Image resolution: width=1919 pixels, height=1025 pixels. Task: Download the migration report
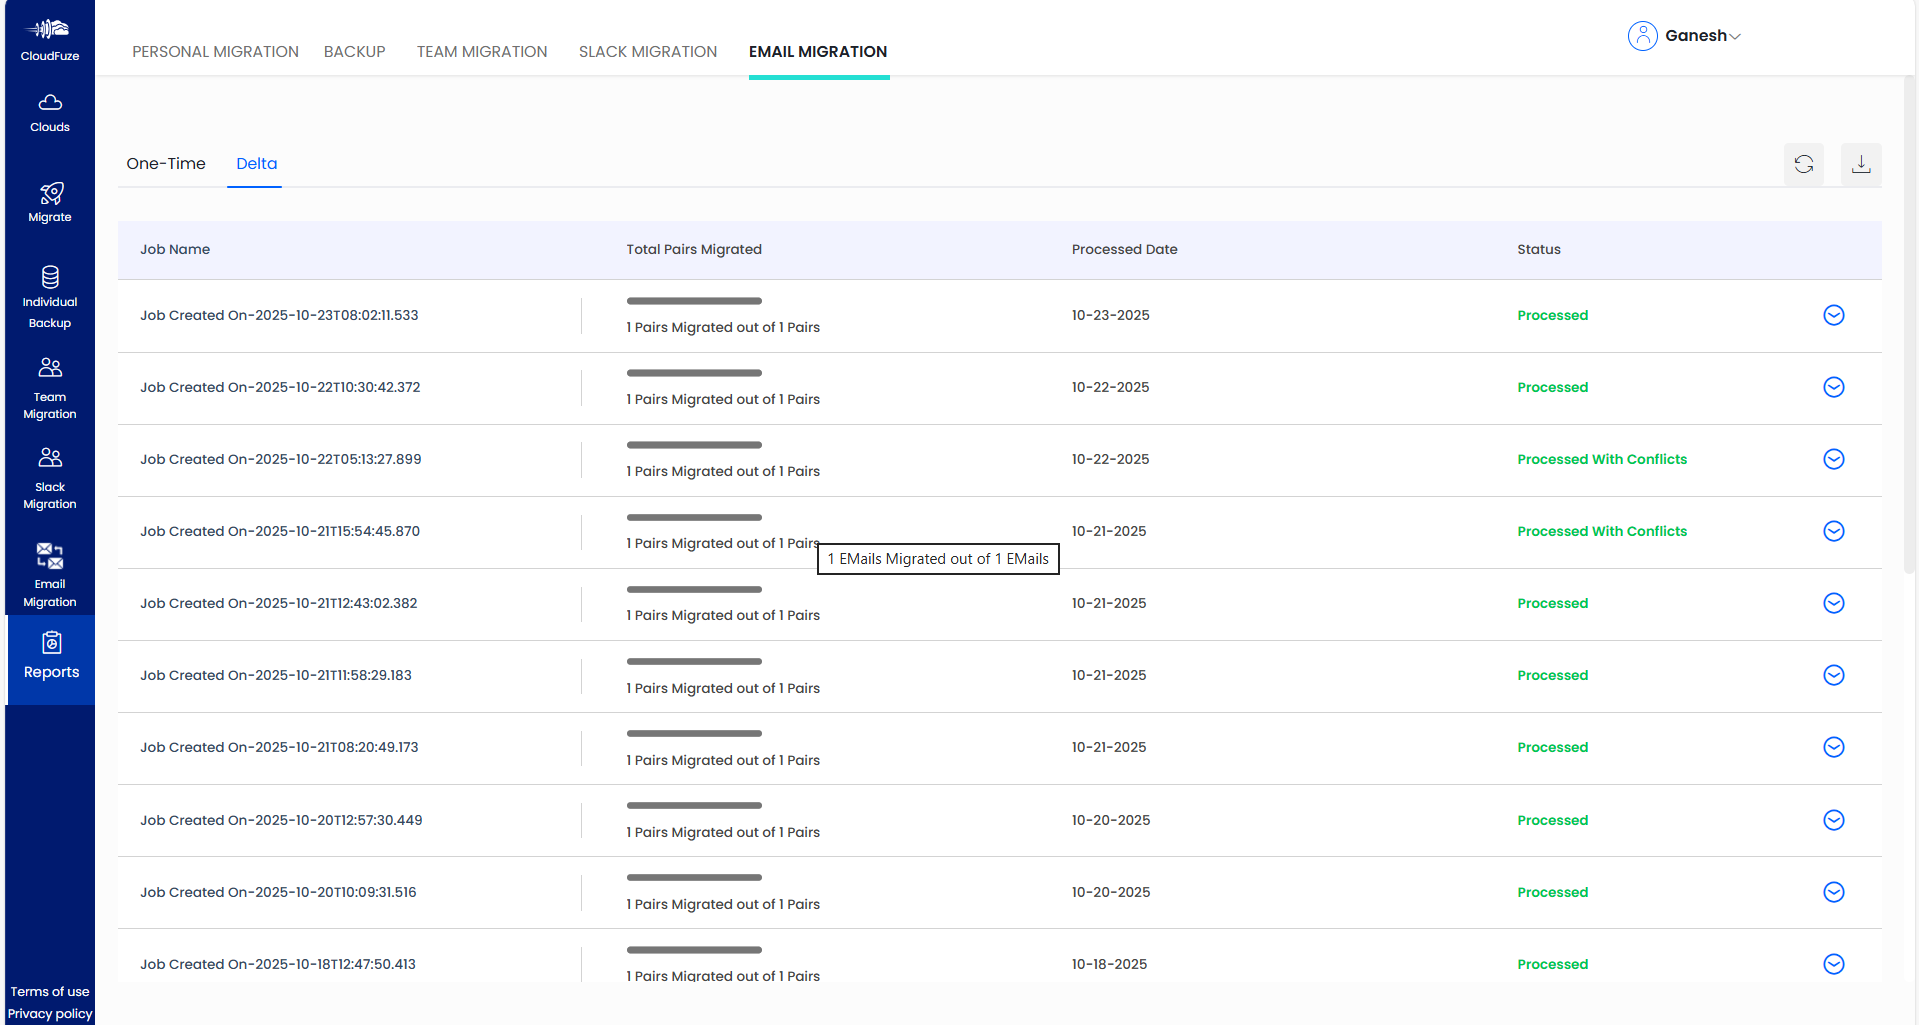pyautogui.click(x=1860, y=164)
